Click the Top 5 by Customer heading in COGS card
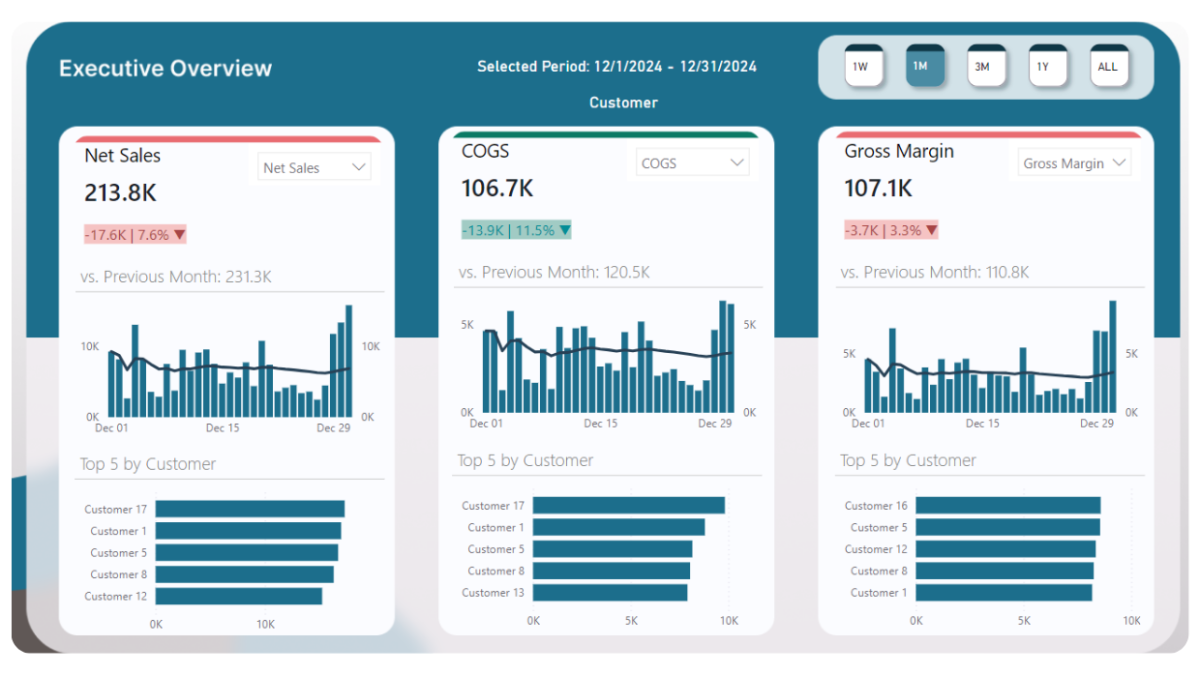Viewport: 1200px width, 675px height. pos(524,460)
